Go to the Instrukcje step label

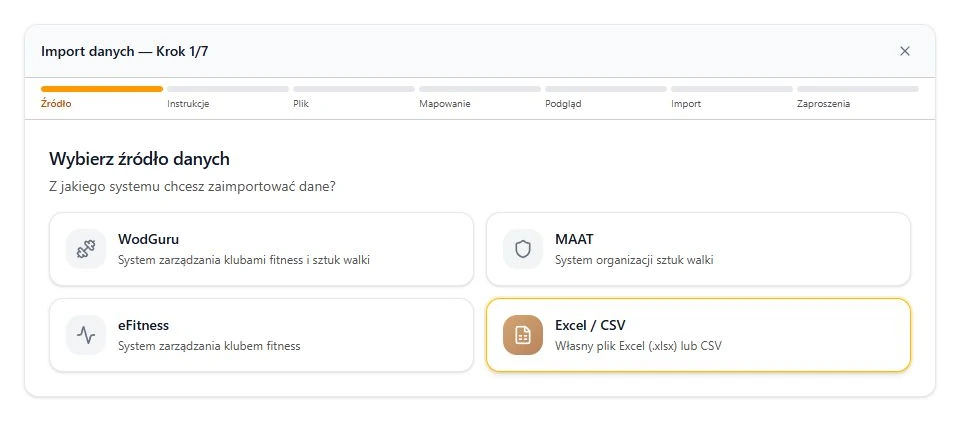(188, 103)
